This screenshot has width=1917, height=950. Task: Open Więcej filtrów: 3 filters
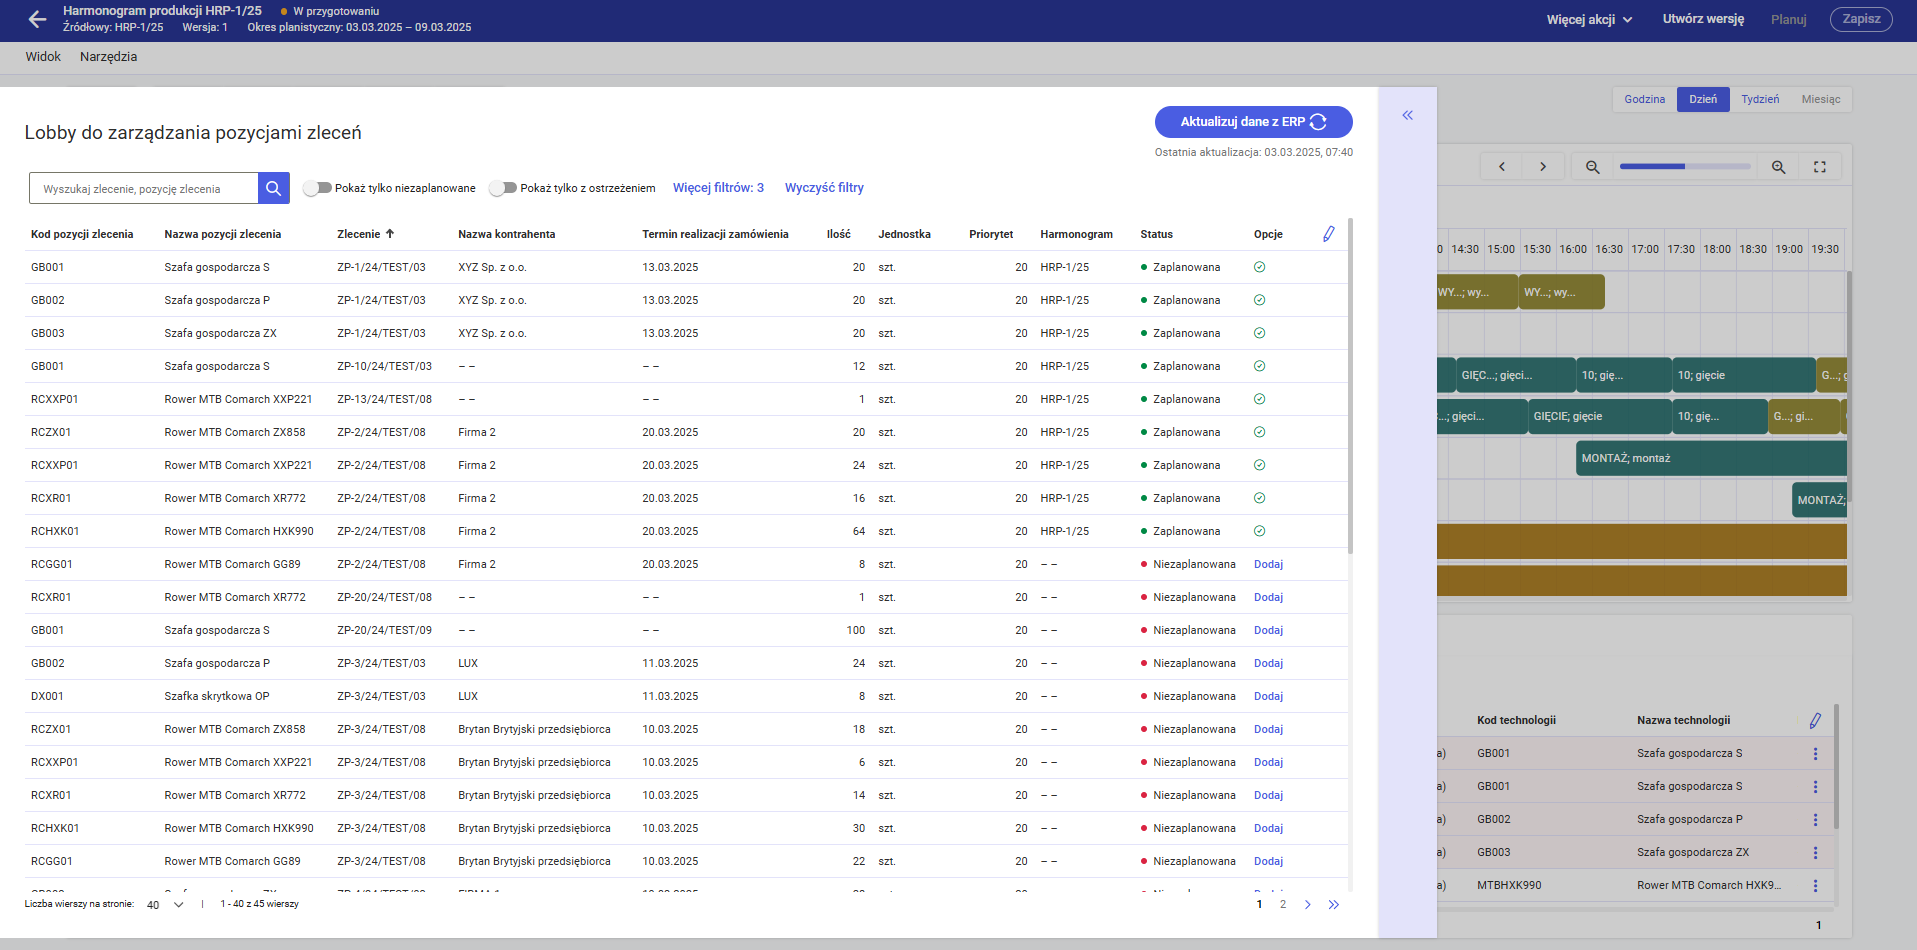(718, 188)
